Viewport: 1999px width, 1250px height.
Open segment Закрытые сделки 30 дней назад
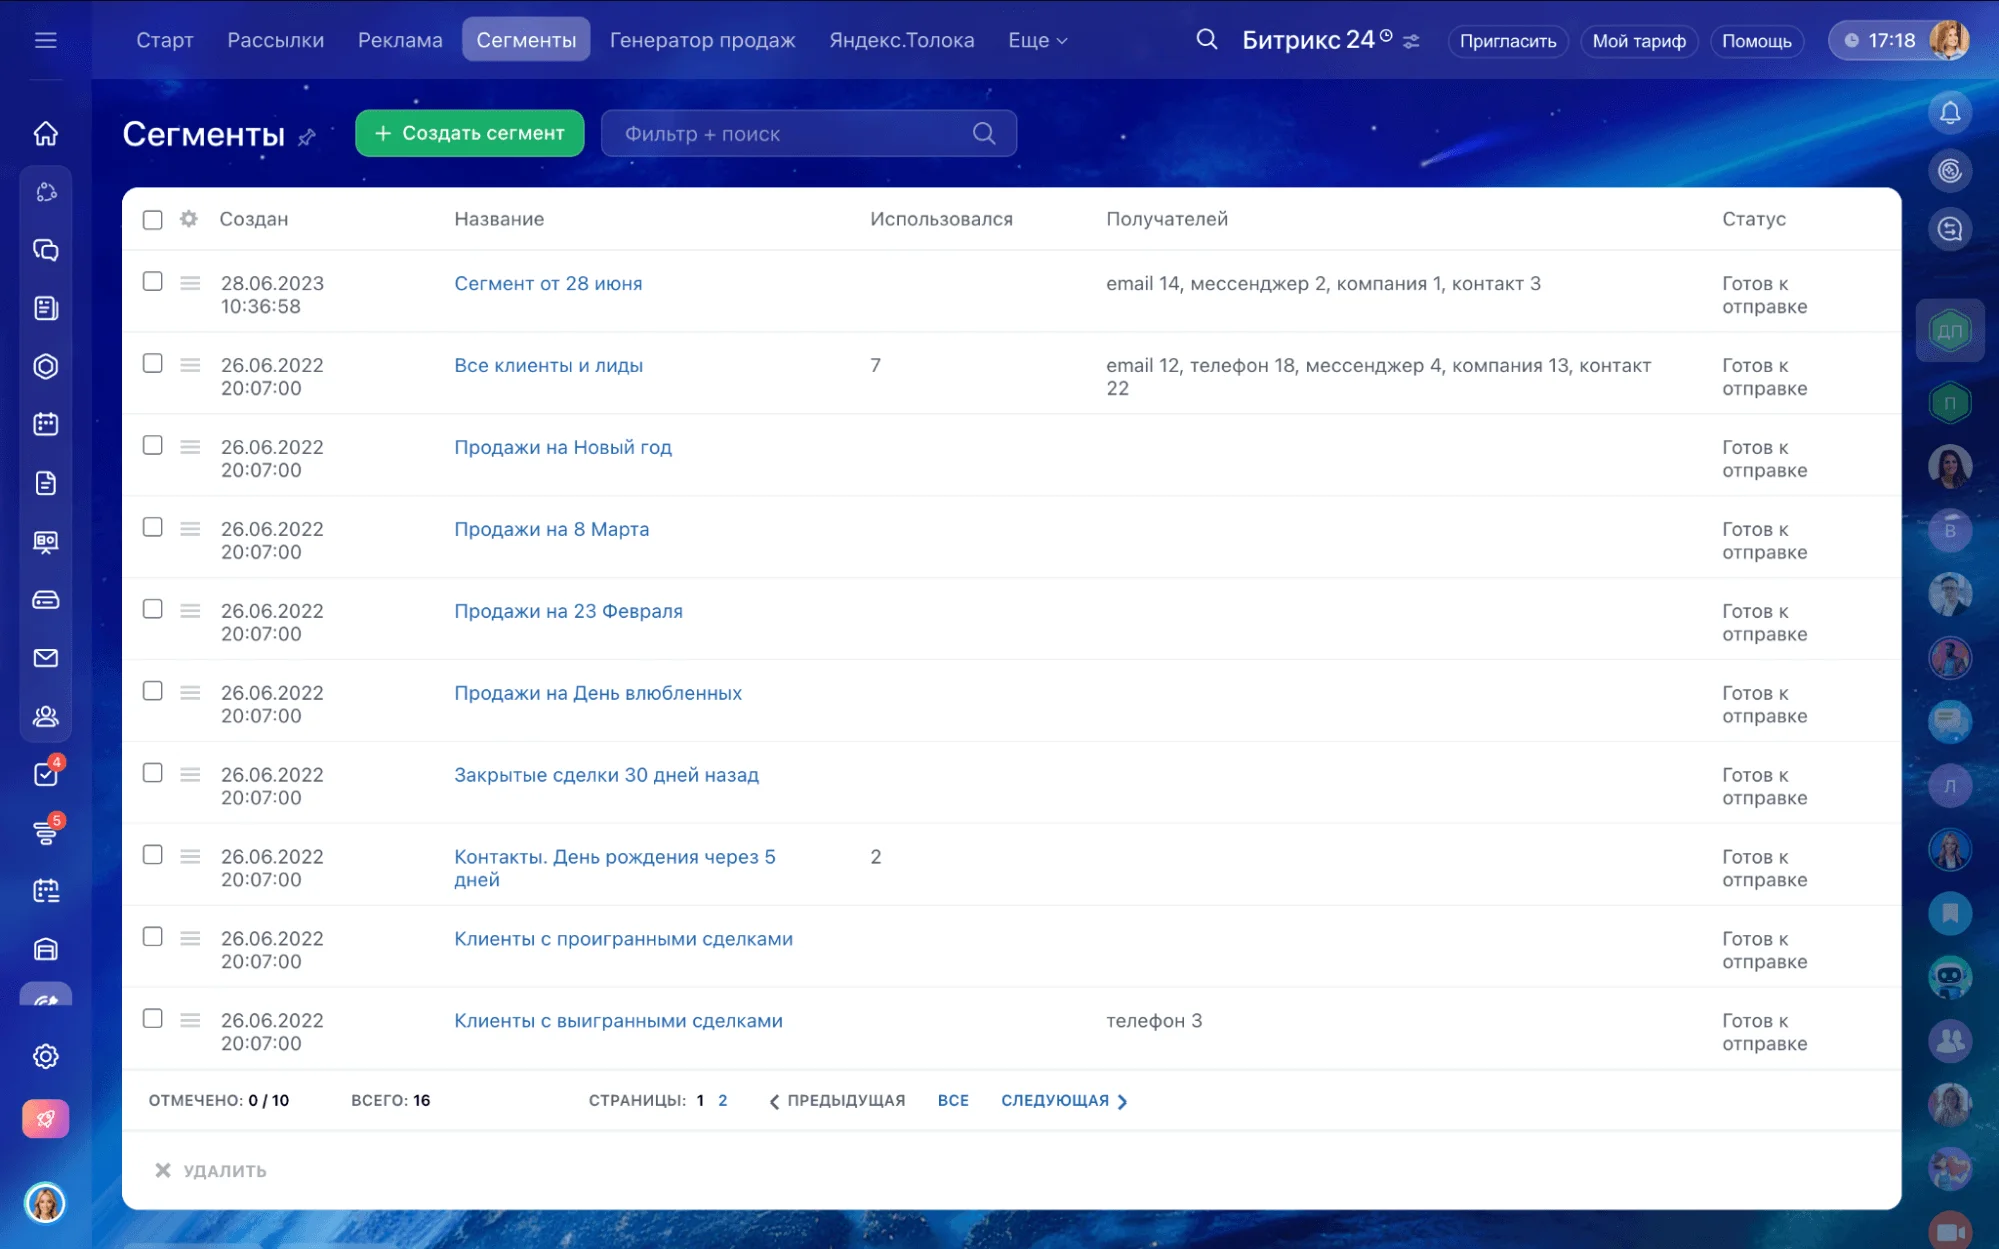[x=606, y=775]
